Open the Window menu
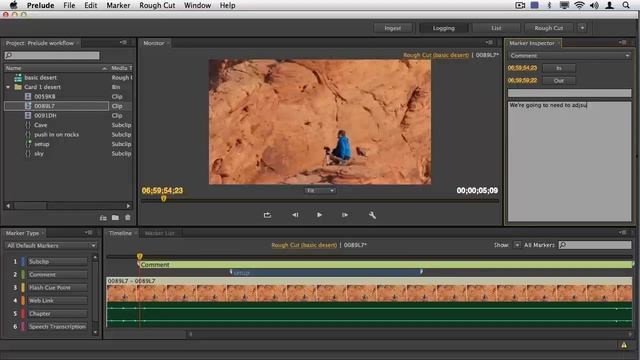Image resolution: width=640 pixels, height=360 pixels. (x=197, y=5)
